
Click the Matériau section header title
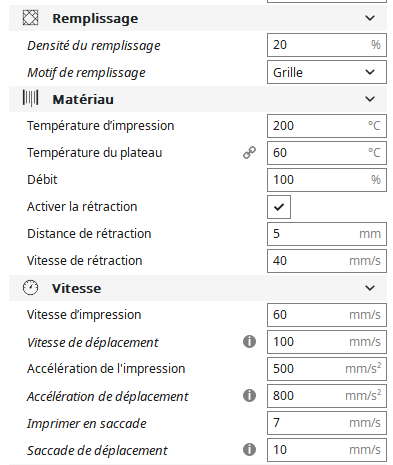tap(83, 99)
